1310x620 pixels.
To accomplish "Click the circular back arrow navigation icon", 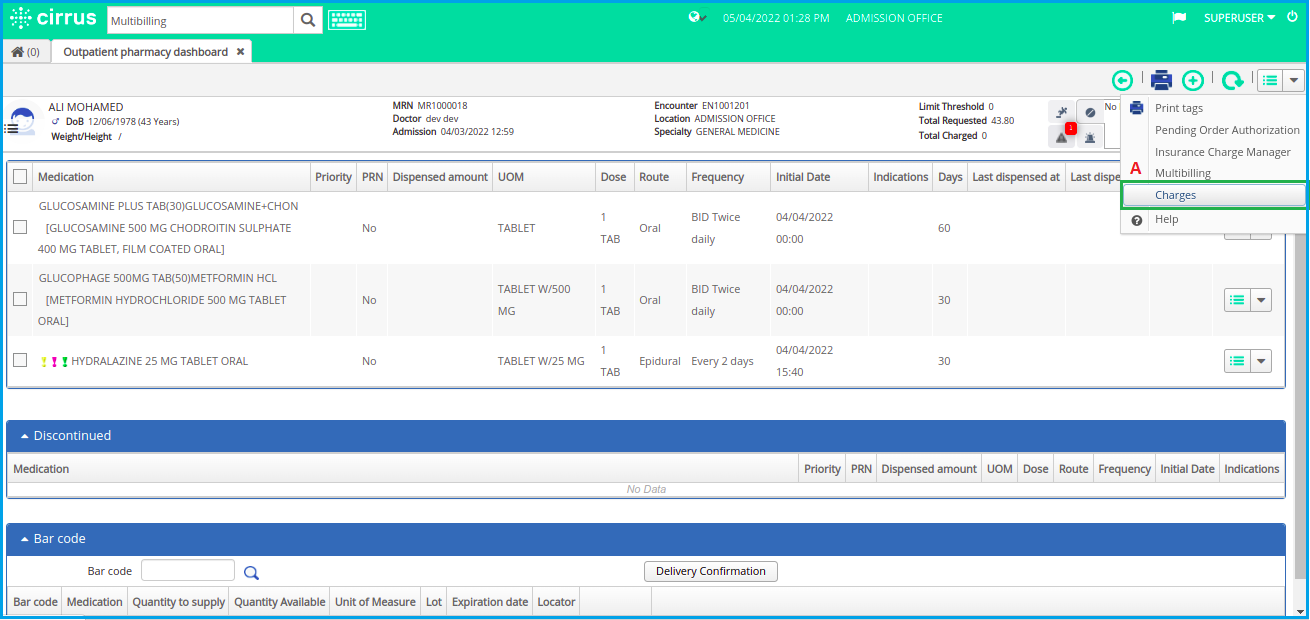I will [1122, 80].
